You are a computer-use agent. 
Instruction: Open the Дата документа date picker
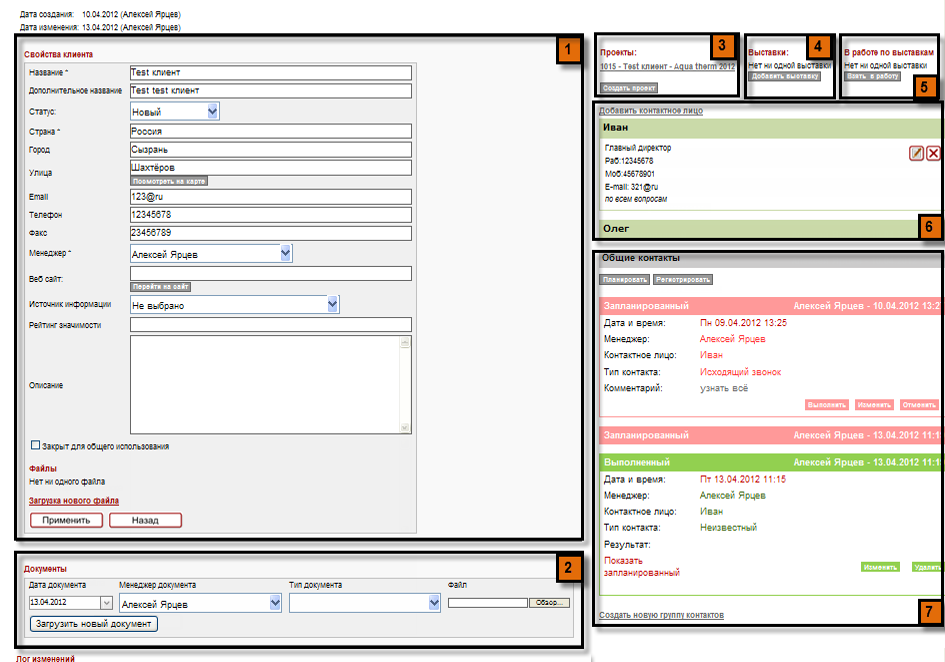[x=106, y=603]
